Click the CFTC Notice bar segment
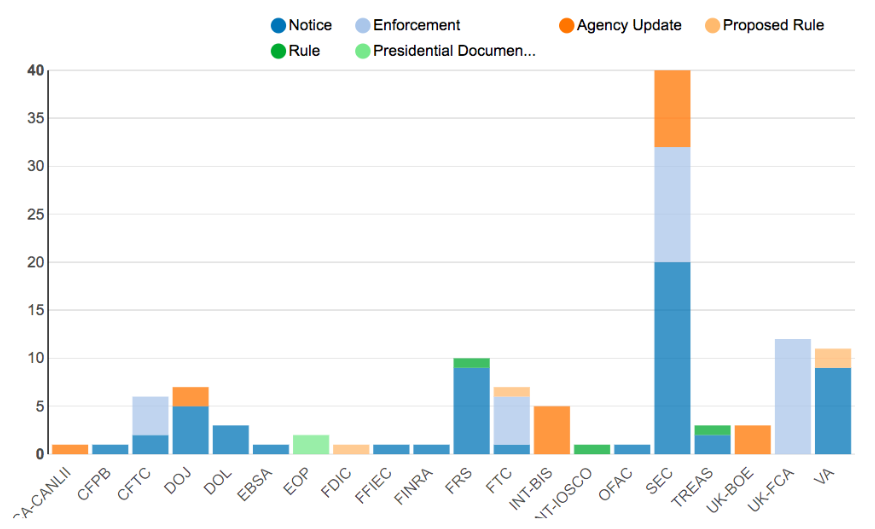875x529 pixels. pos(150,444)
